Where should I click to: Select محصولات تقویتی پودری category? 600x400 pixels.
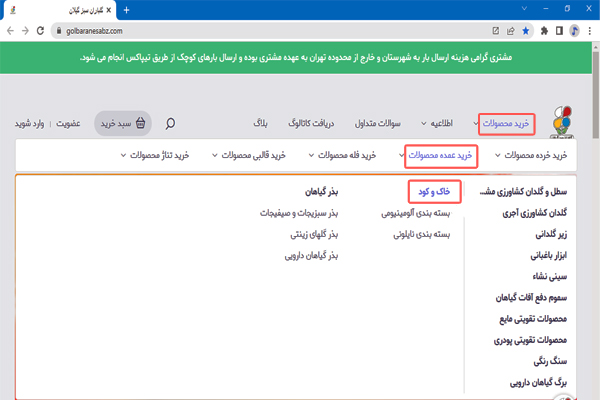pos(530,340)
